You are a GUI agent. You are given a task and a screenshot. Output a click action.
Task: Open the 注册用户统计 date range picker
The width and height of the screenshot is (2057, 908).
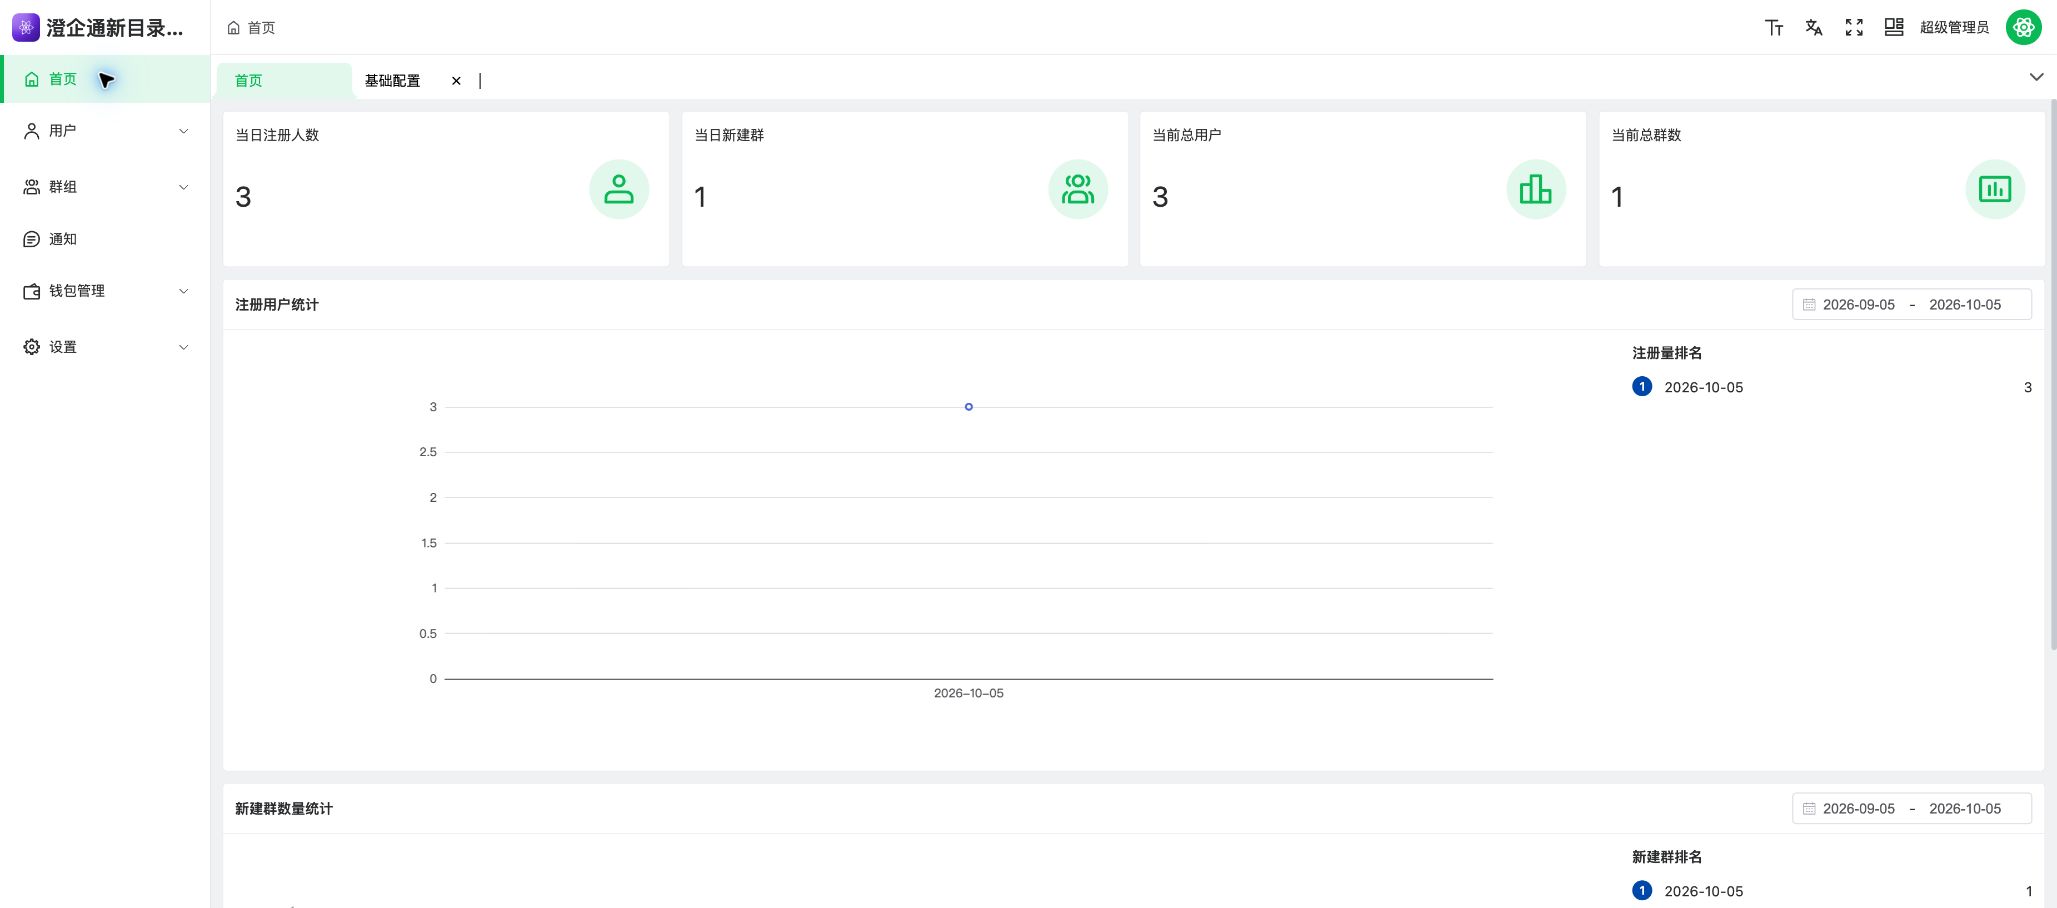(1912, 305)
